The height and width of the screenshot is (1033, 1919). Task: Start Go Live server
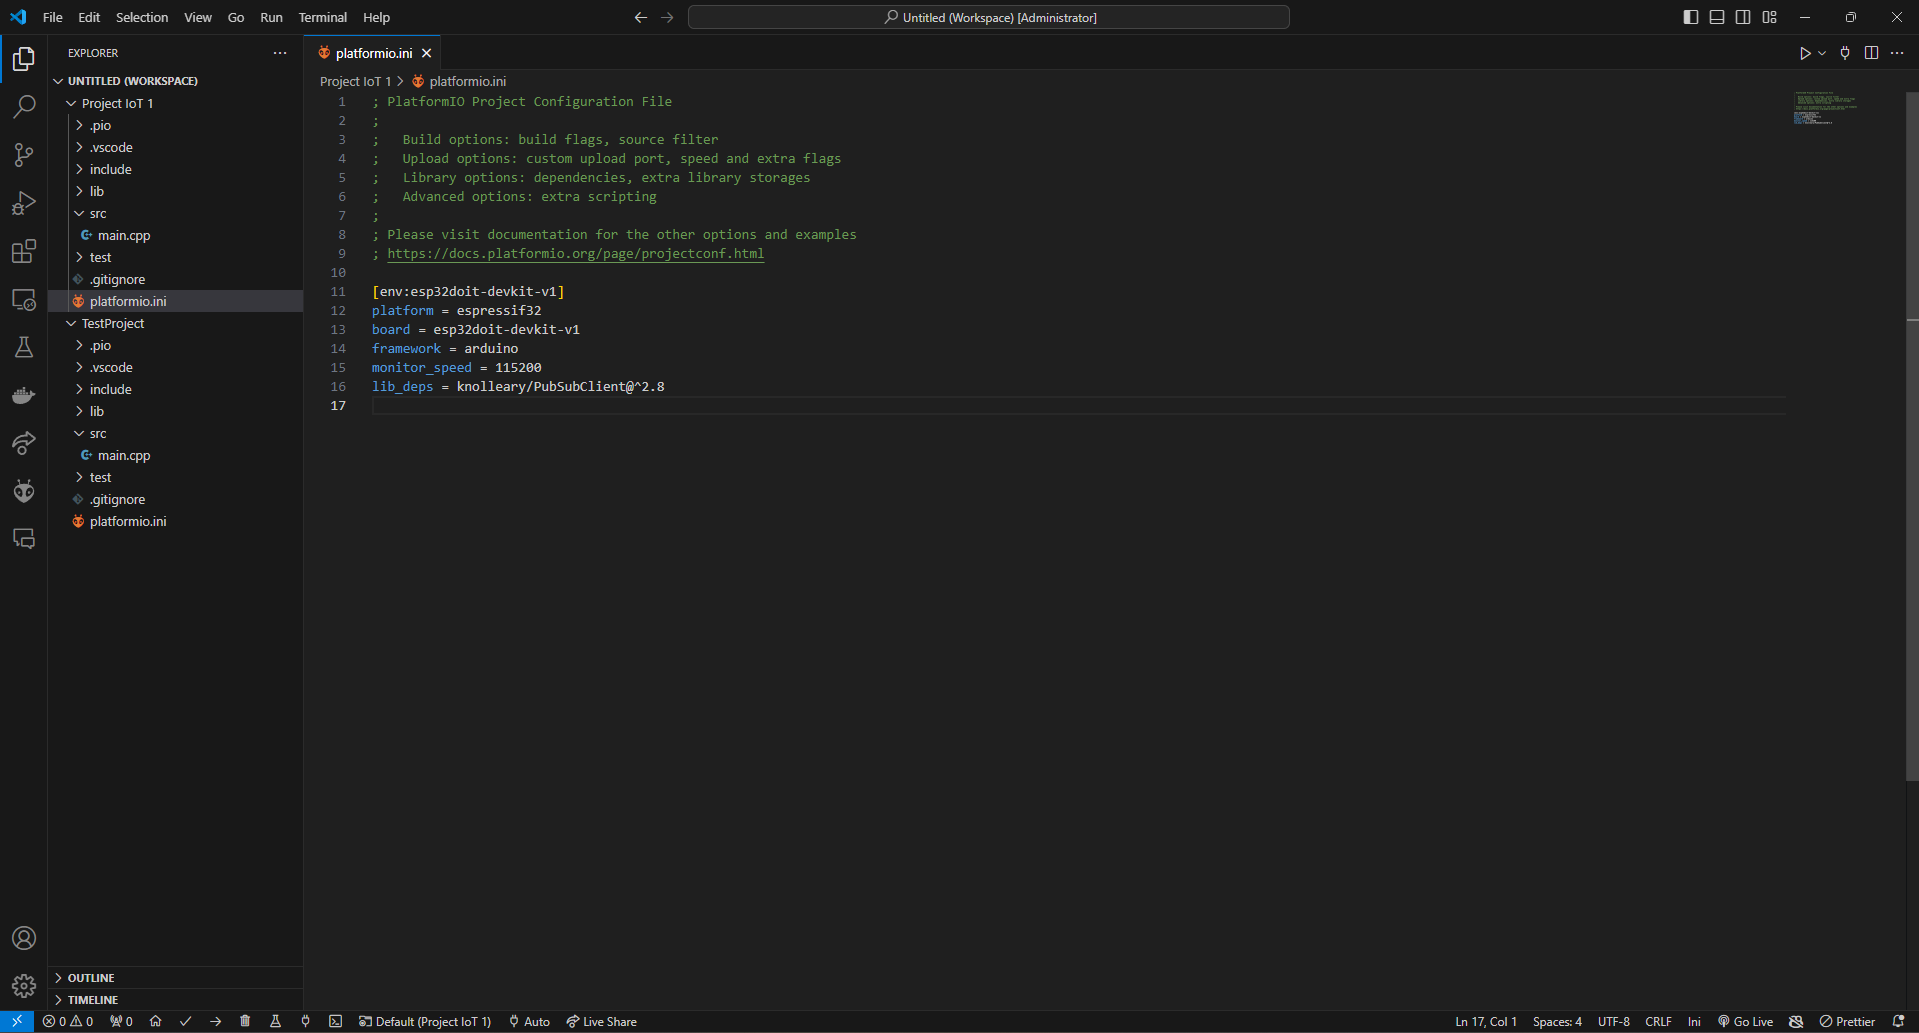1746,1021
